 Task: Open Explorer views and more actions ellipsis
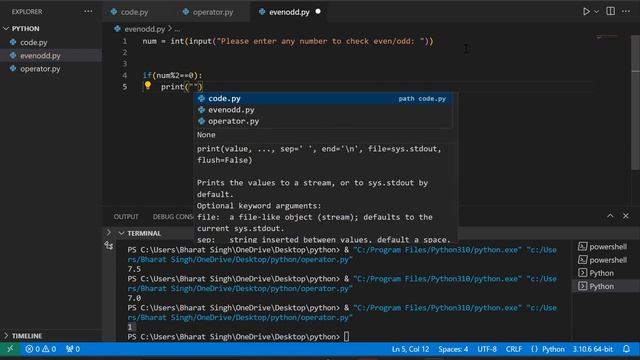pyautogui.click(x=88, y=11)
